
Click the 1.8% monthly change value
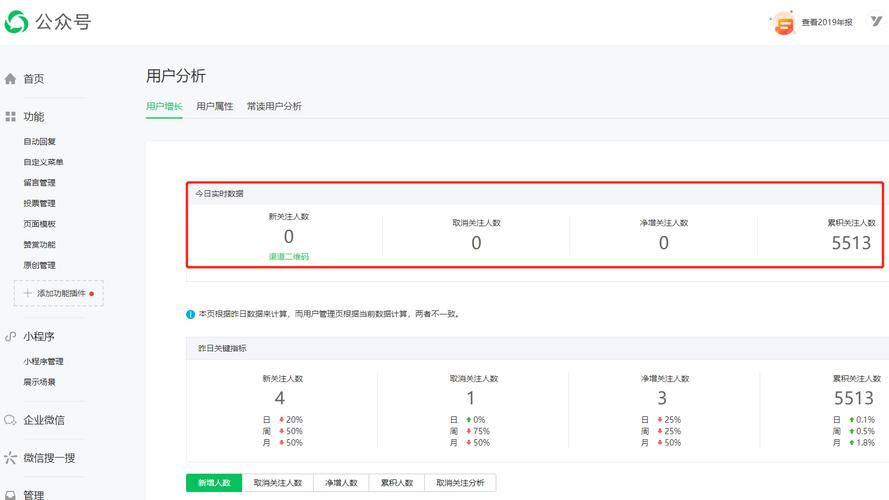tap(865, 443)
